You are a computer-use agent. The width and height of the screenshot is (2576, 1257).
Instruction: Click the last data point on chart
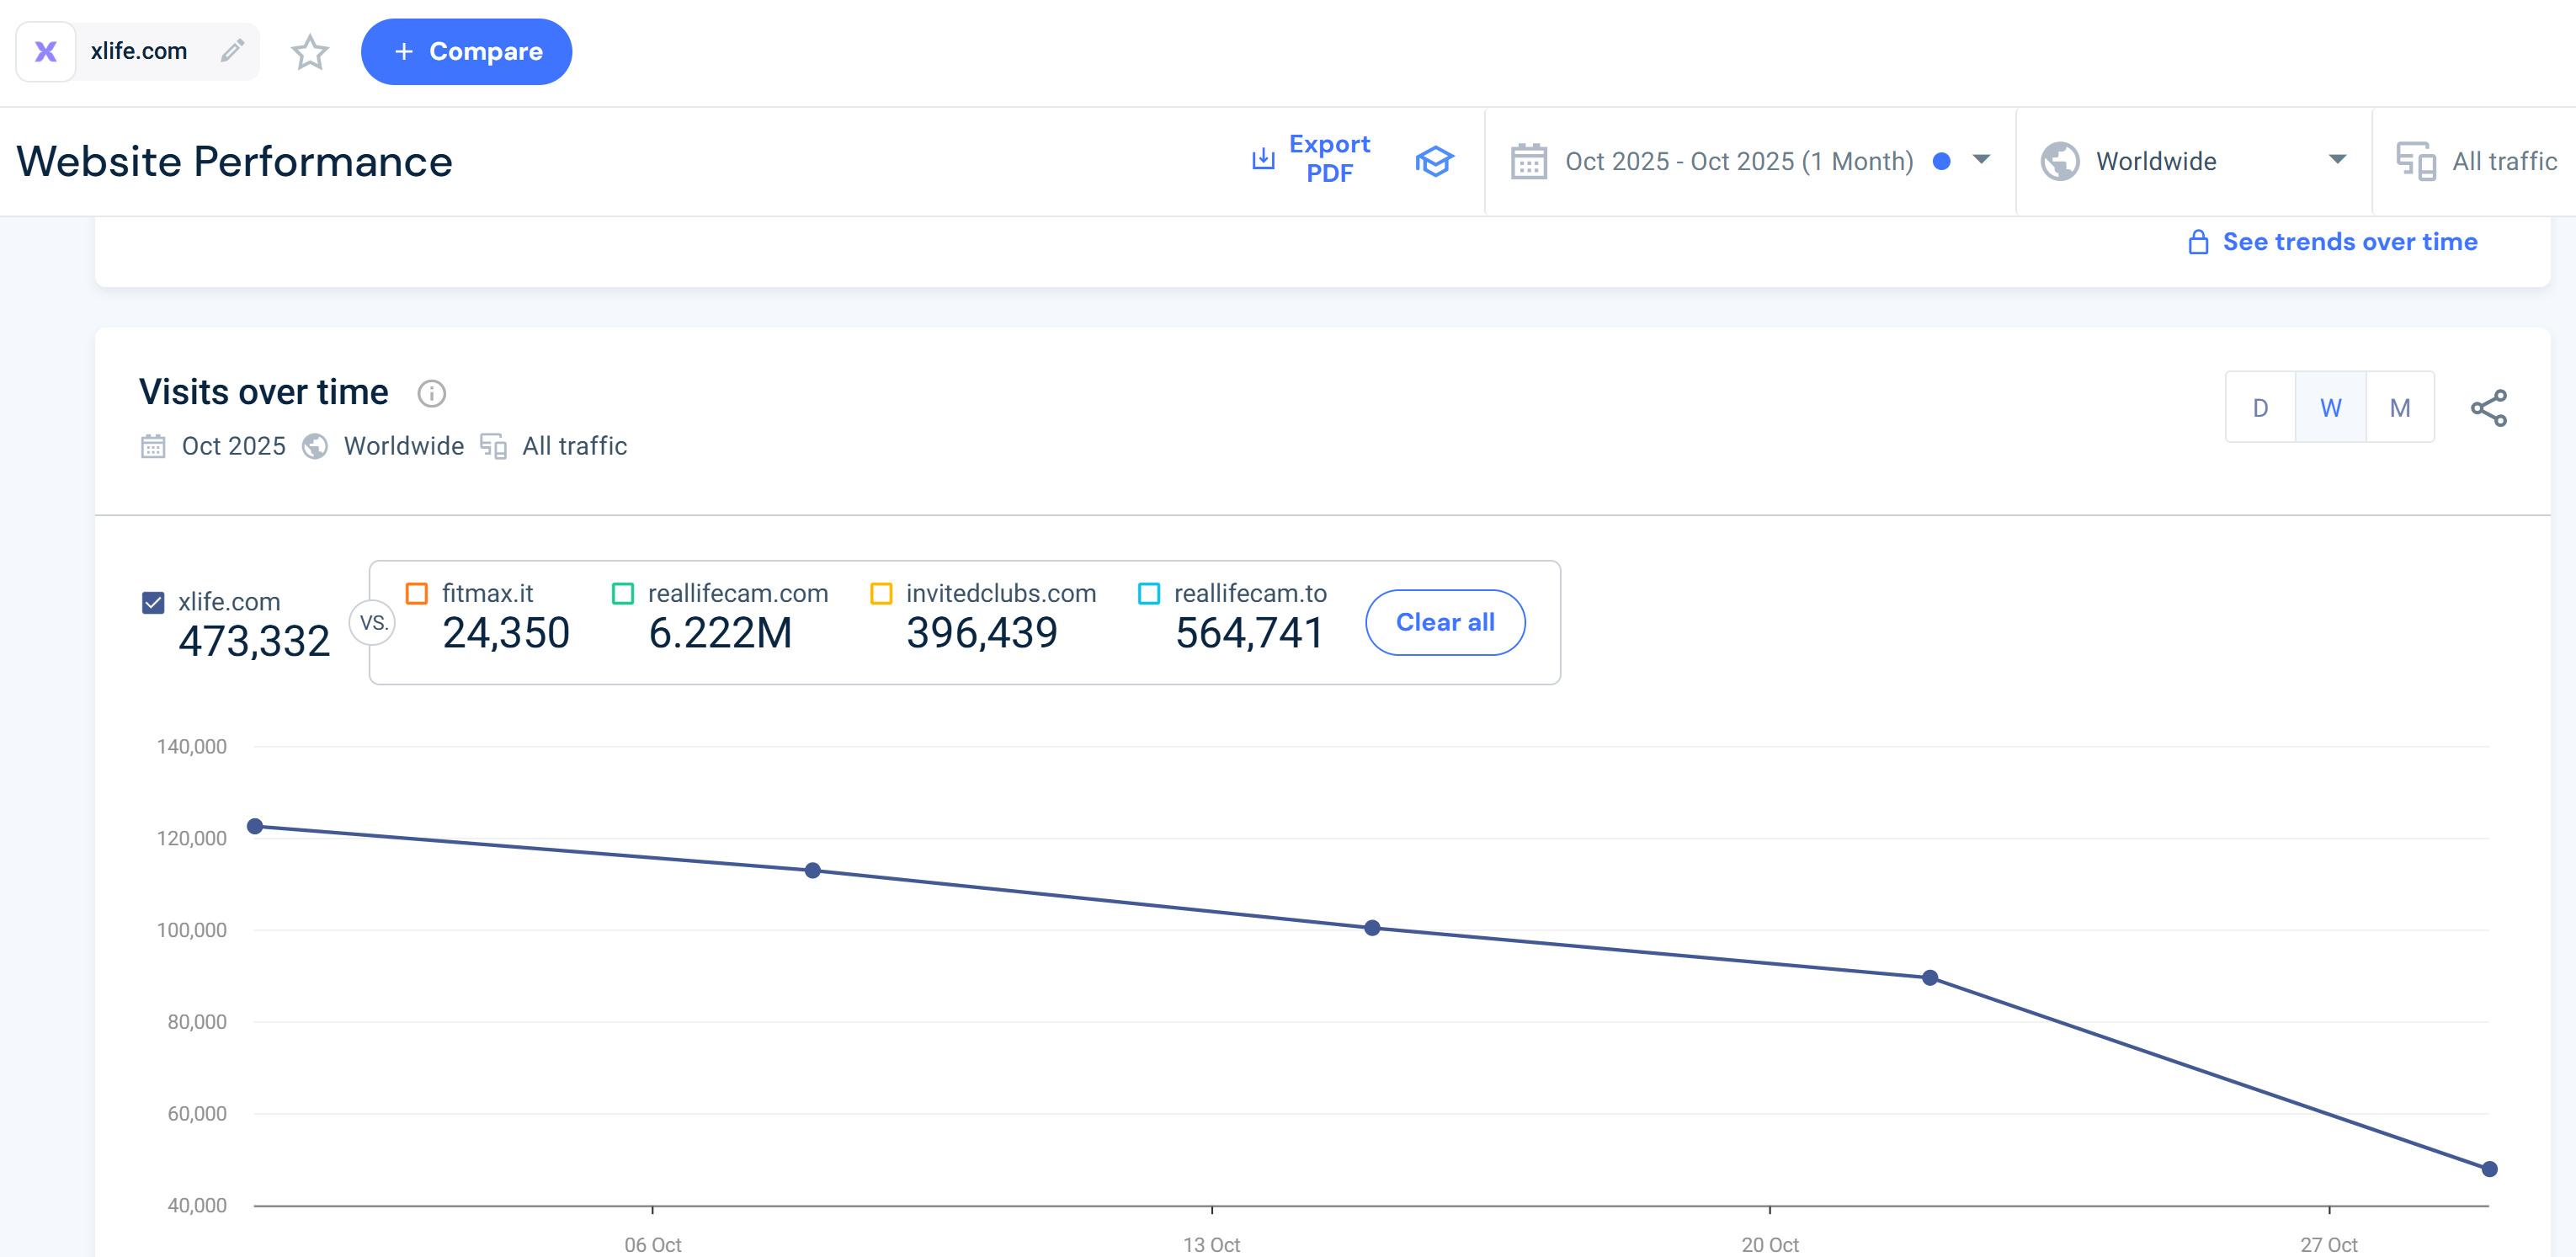click(x=2489, y=1169)
